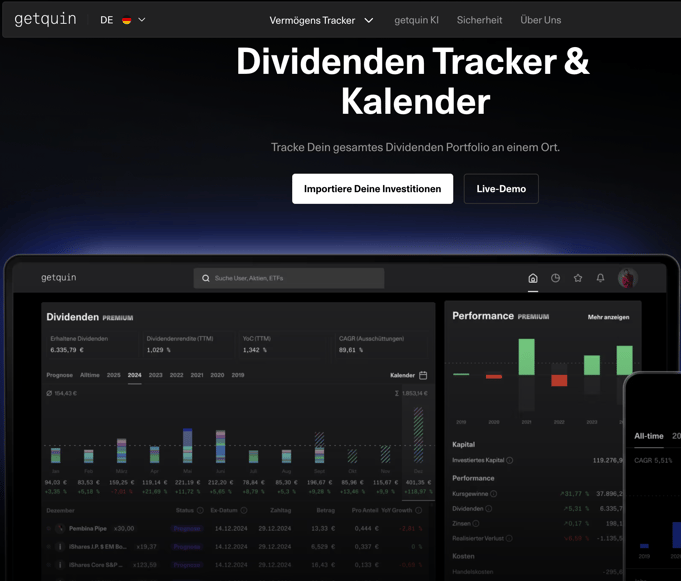
Task: Click the German flag icon
Action: [x=126, y=20]
